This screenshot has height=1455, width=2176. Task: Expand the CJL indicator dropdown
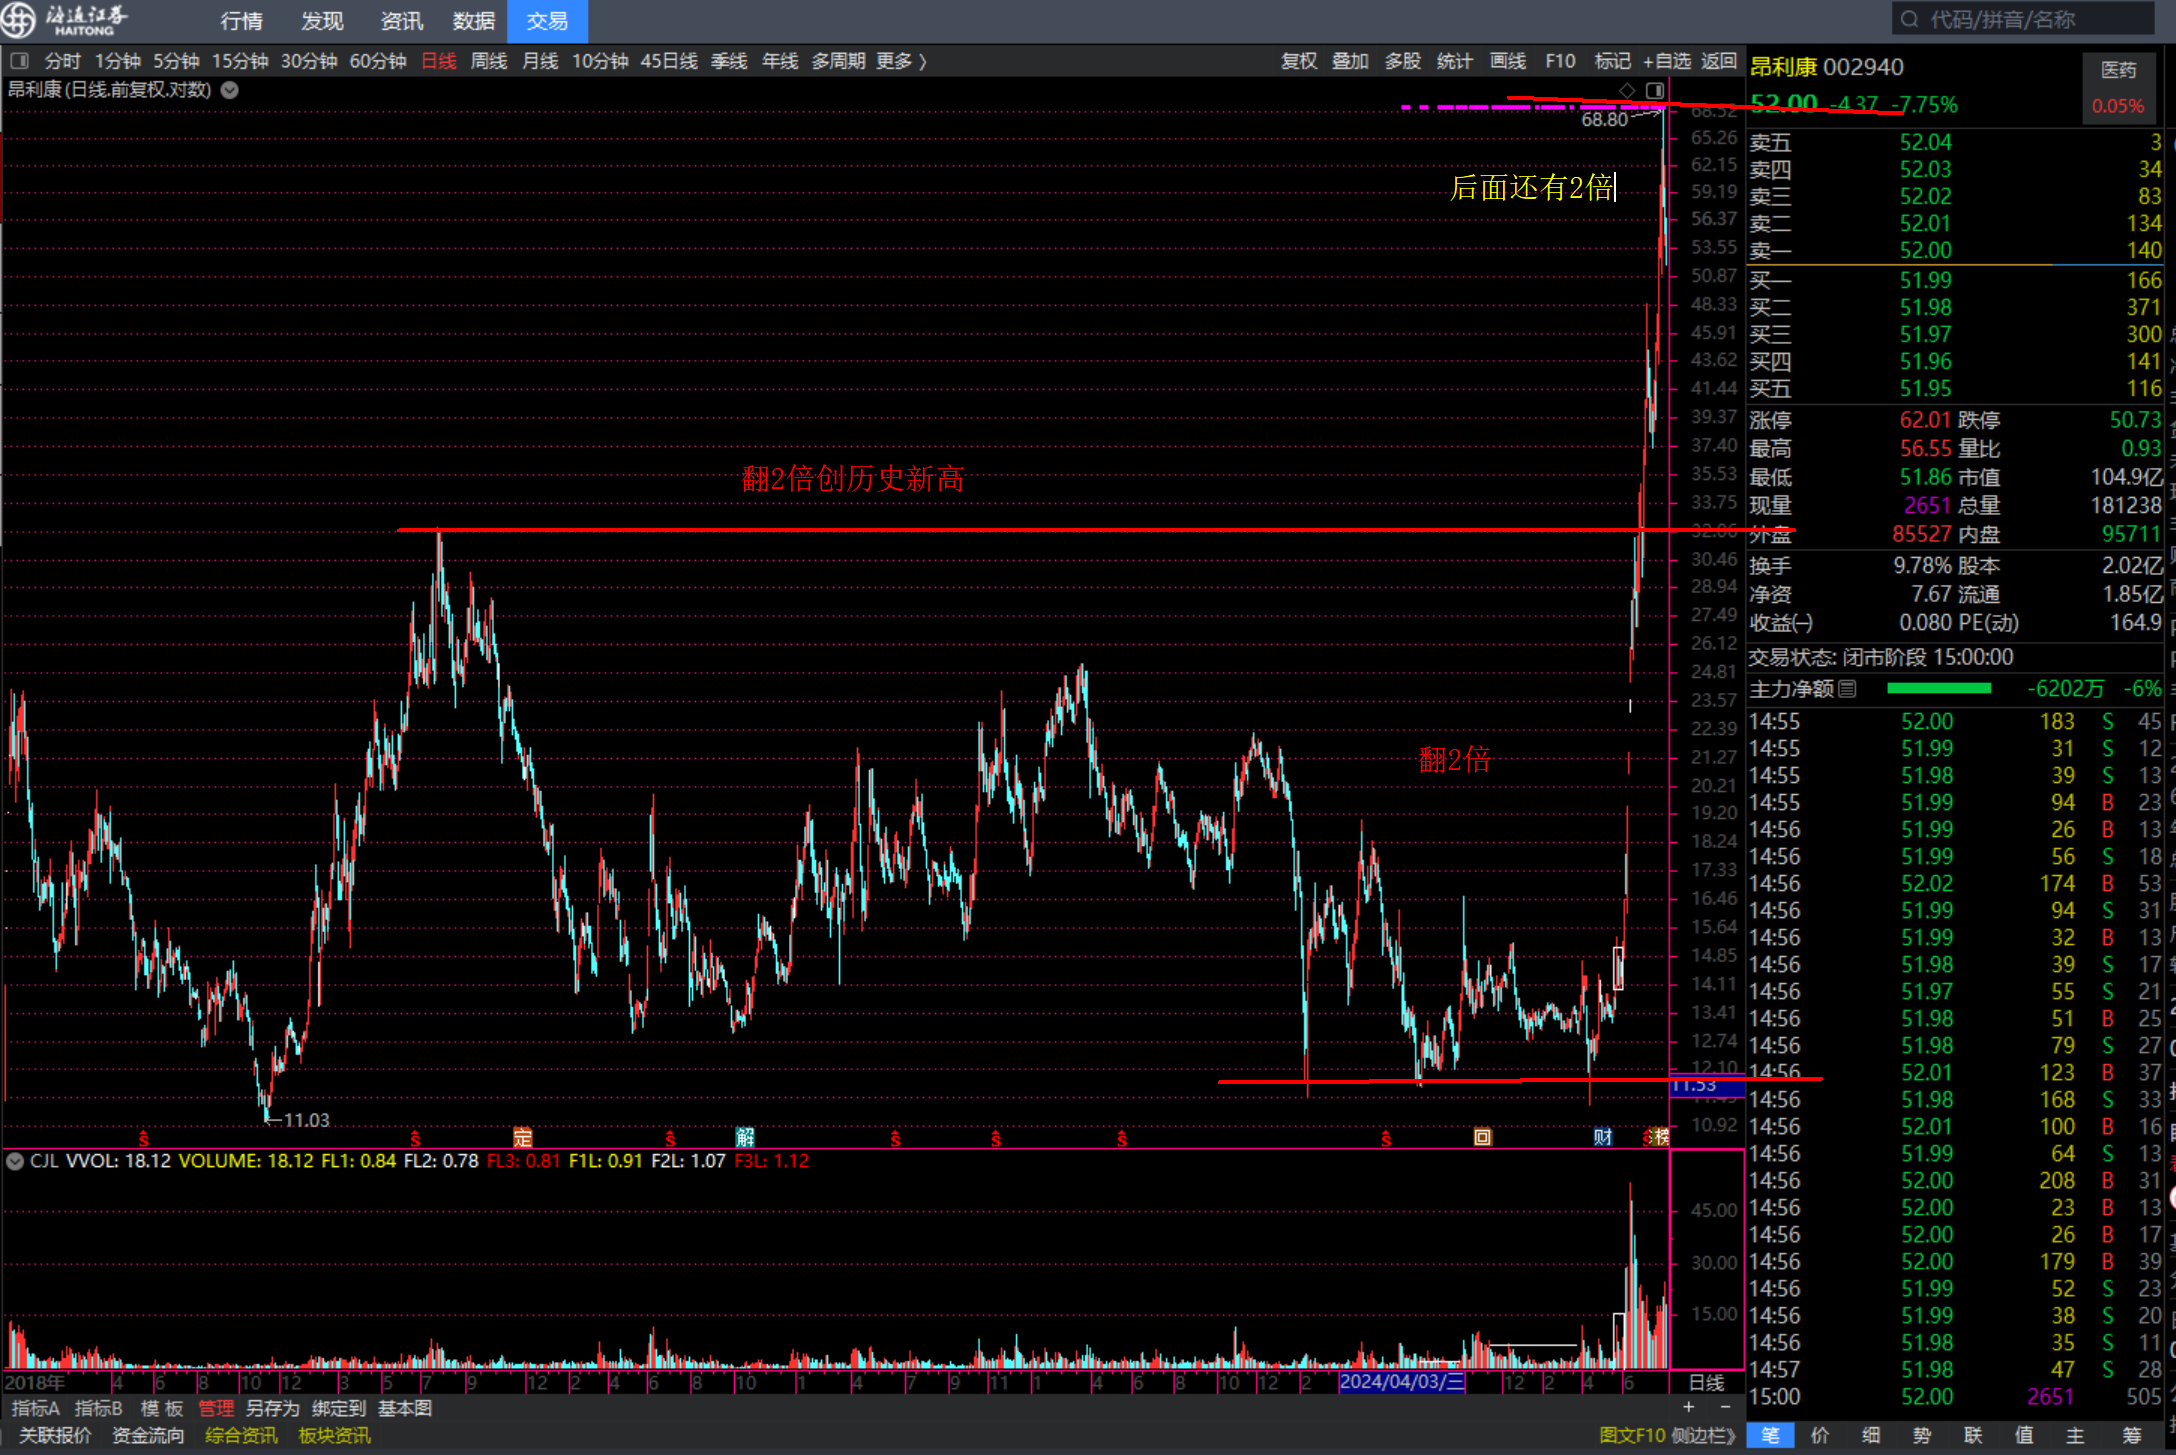coord(15,1161)
